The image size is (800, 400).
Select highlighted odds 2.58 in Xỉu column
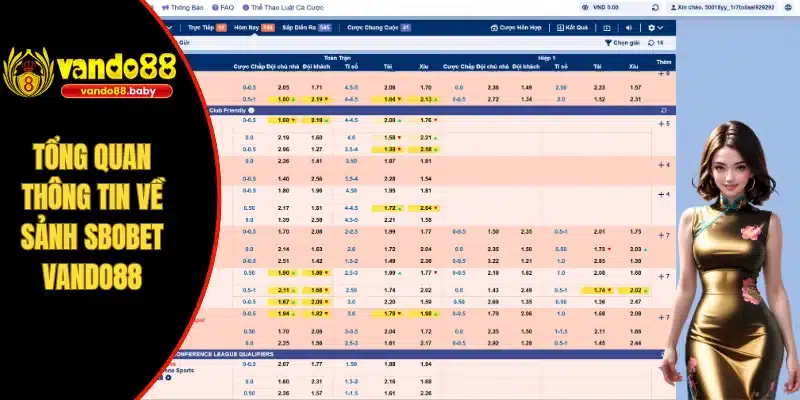tap(424, 149)
